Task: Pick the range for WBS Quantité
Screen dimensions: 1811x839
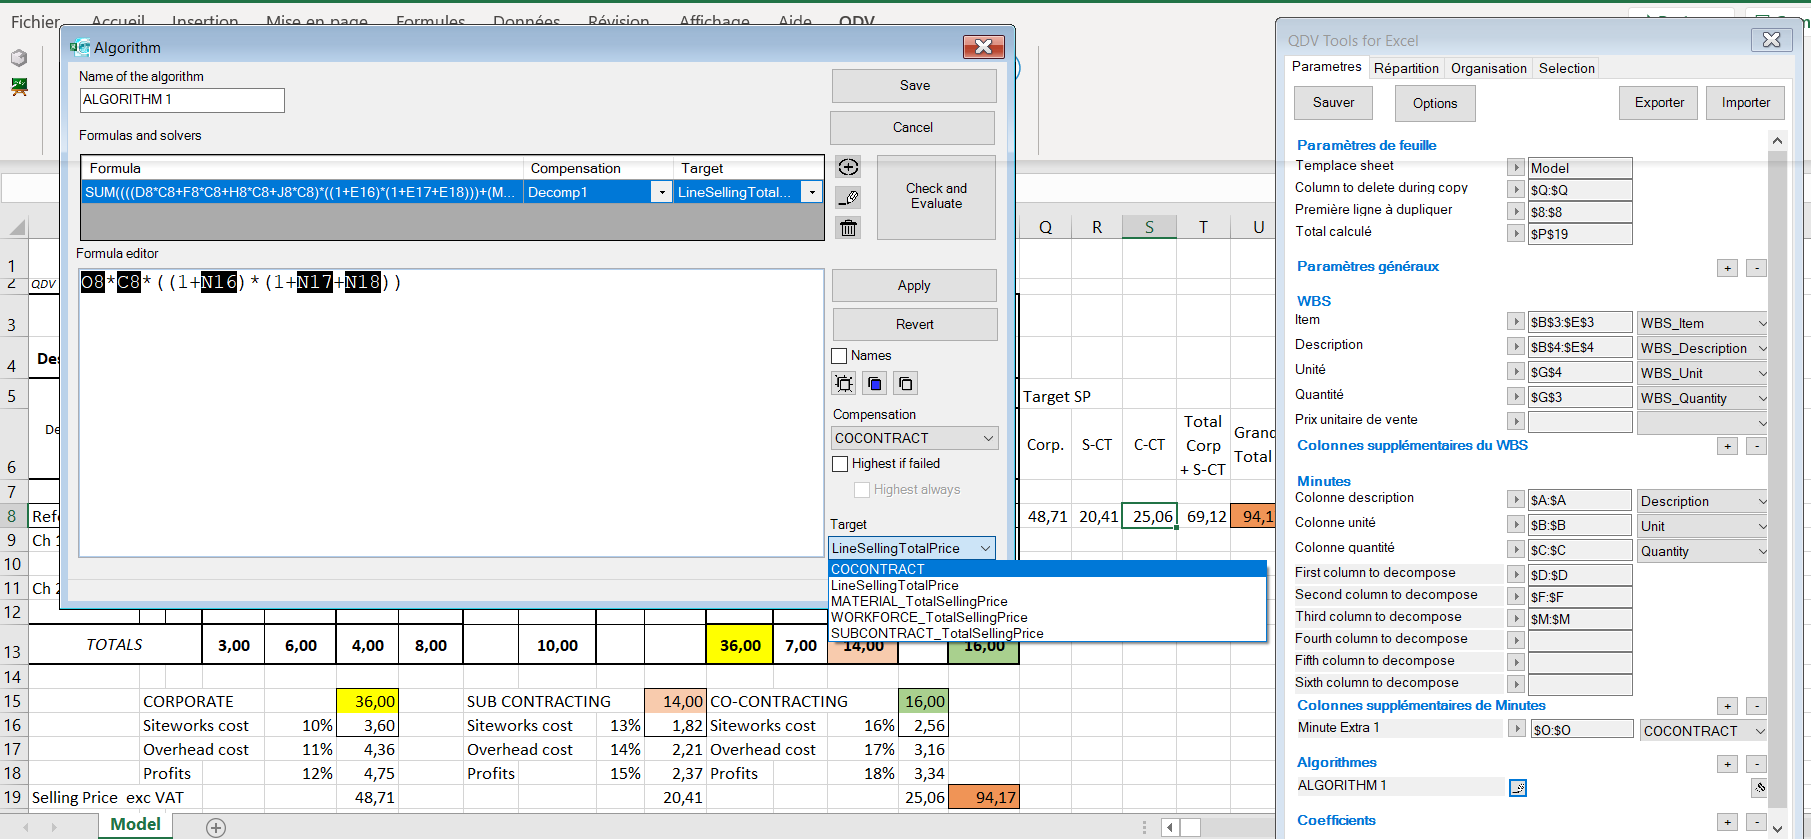Action: click(x=1516, y=397)
